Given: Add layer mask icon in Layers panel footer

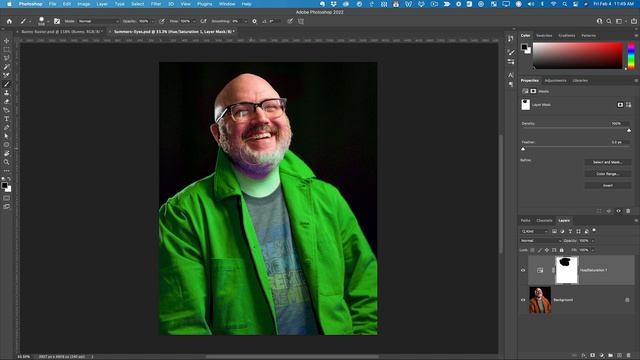Looking at the screenshot, I should tap(593, 356).
